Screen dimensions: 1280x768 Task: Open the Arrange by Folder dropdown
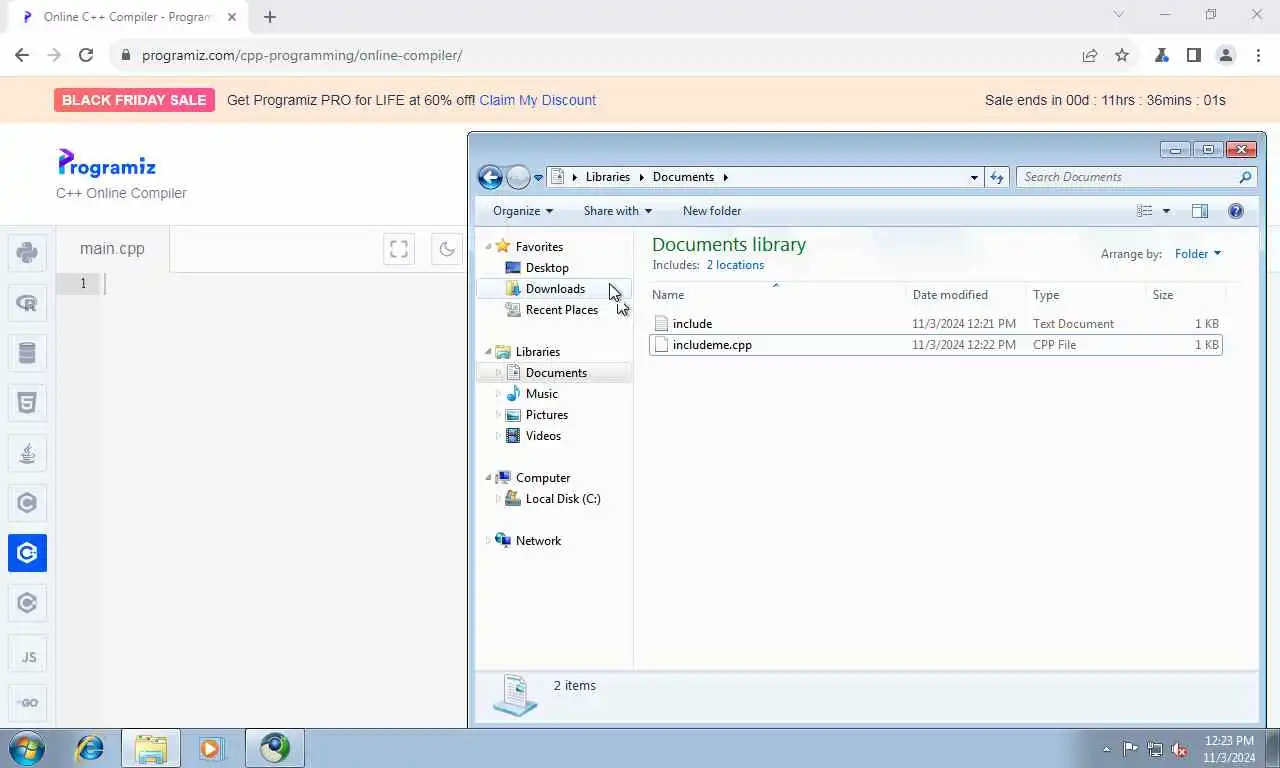click(1198, 254)
